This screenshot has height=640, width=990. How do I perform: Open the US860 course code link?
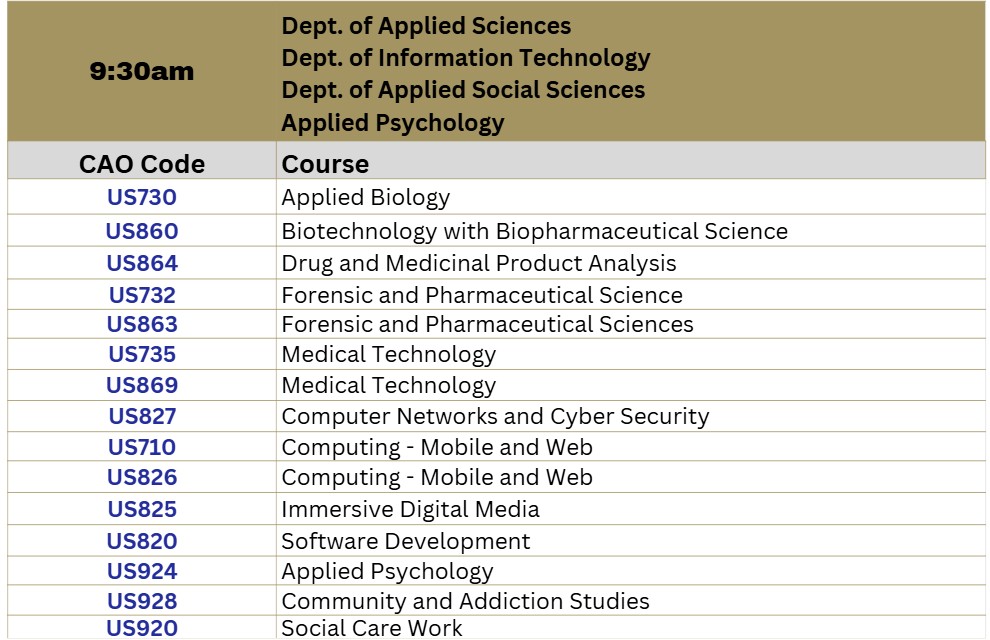pyautogui.click(x=142, y=232)
